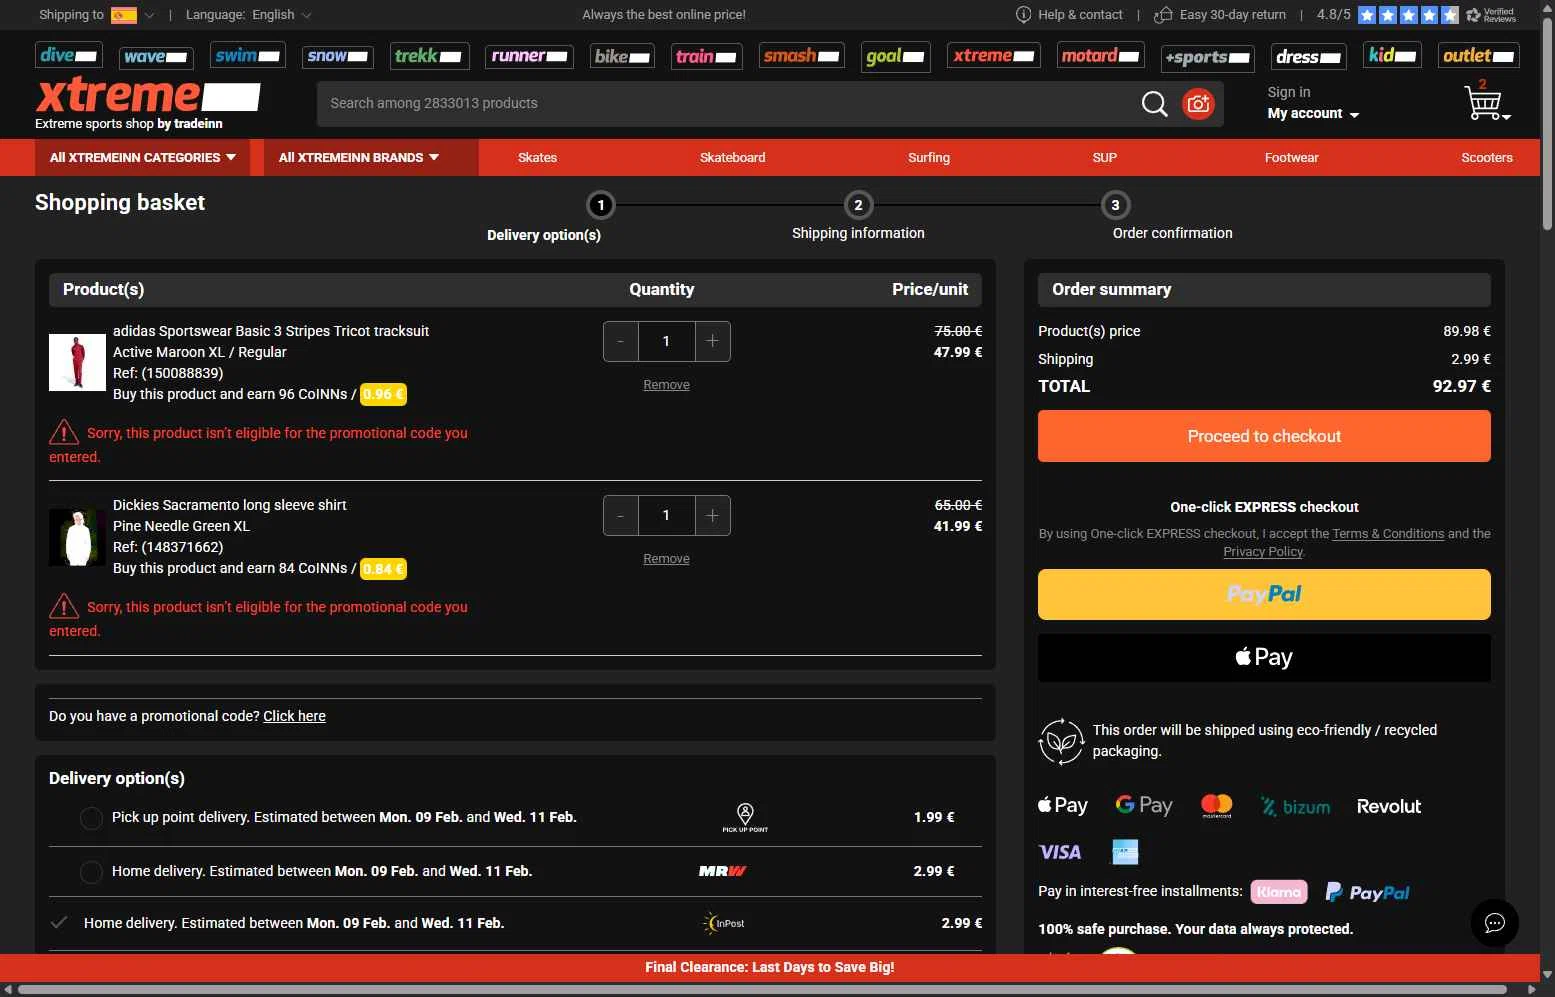Select Pick up point delivery option
The image size is (1555, 997).
click(91, 818)
